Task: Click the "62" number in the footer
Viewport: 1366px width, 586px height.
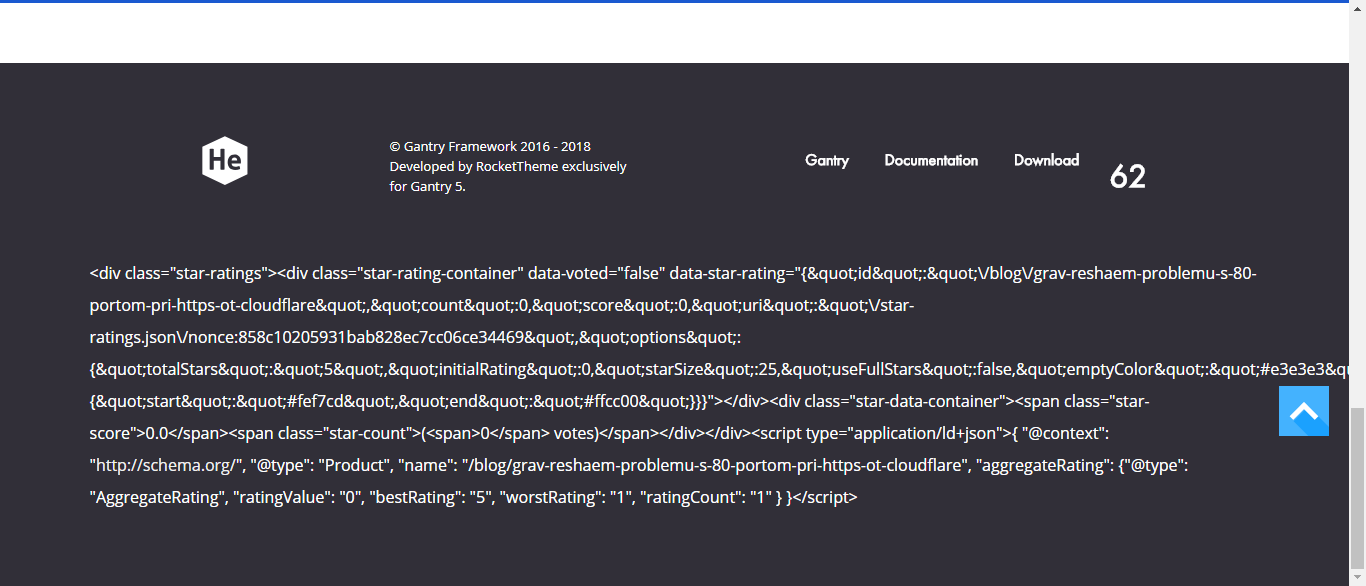Action: point(1128,176)
